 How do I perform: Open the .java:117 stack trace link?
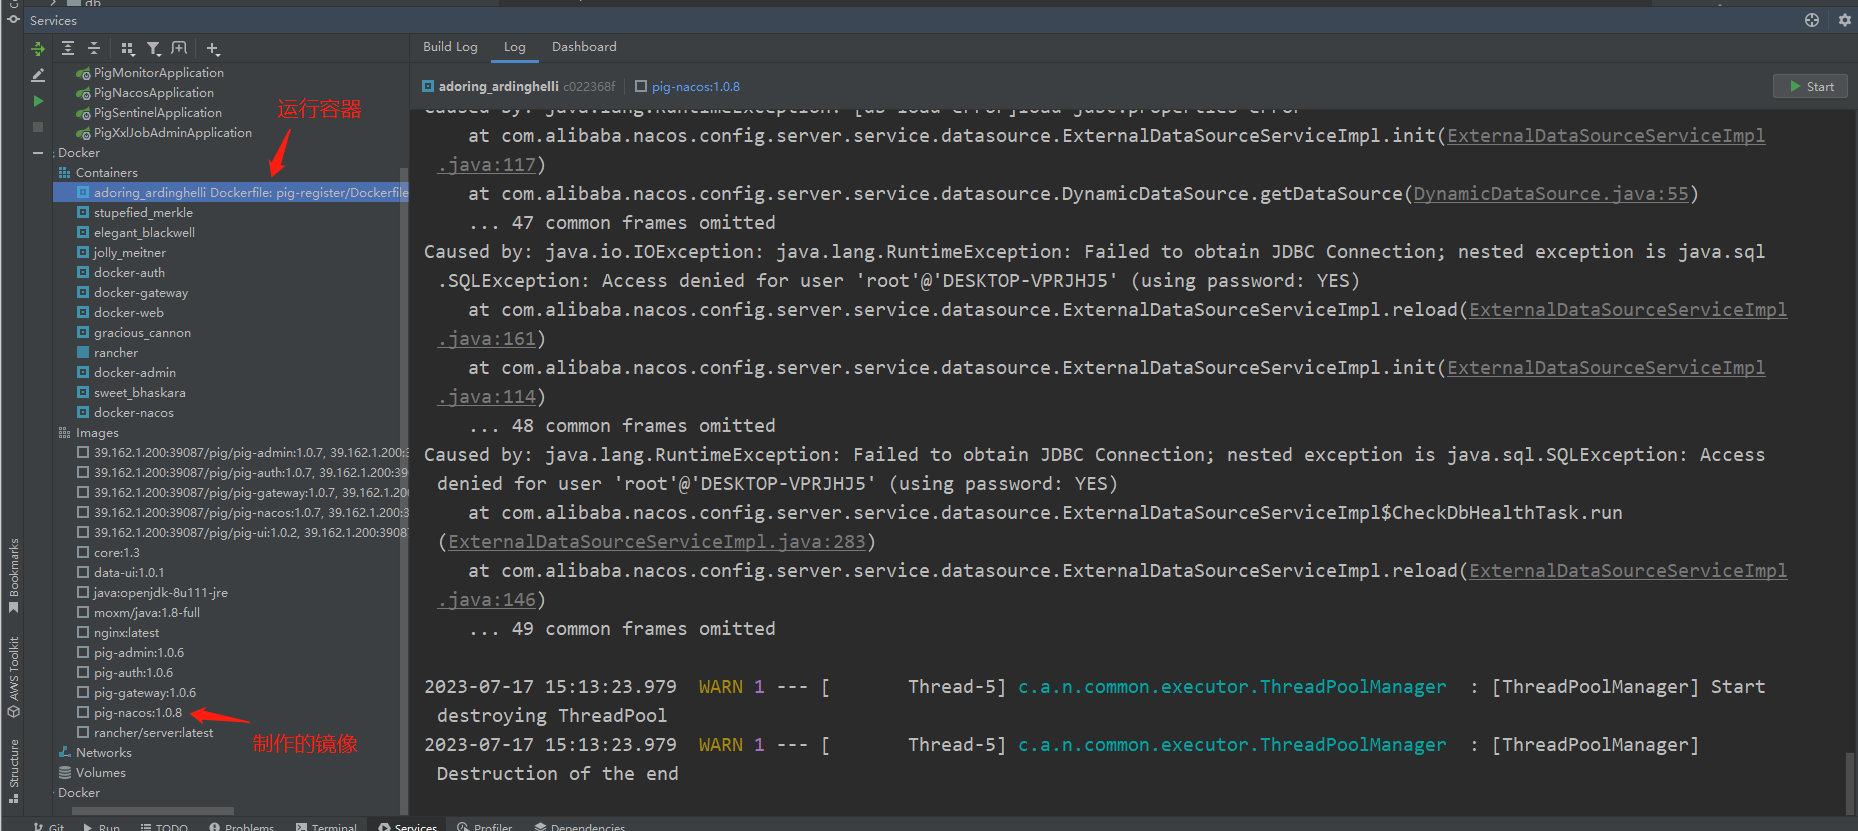(x=486, y=165)
